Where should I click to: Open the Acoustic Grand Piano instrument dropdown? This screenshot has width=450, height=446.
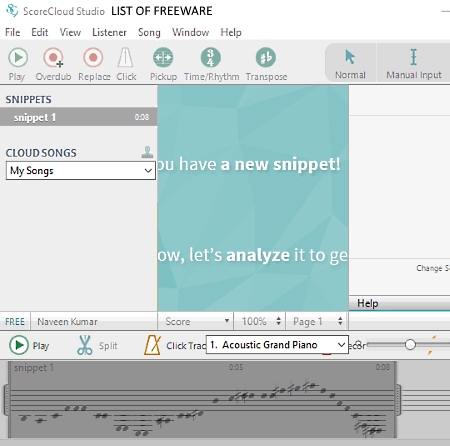(277, 345)
